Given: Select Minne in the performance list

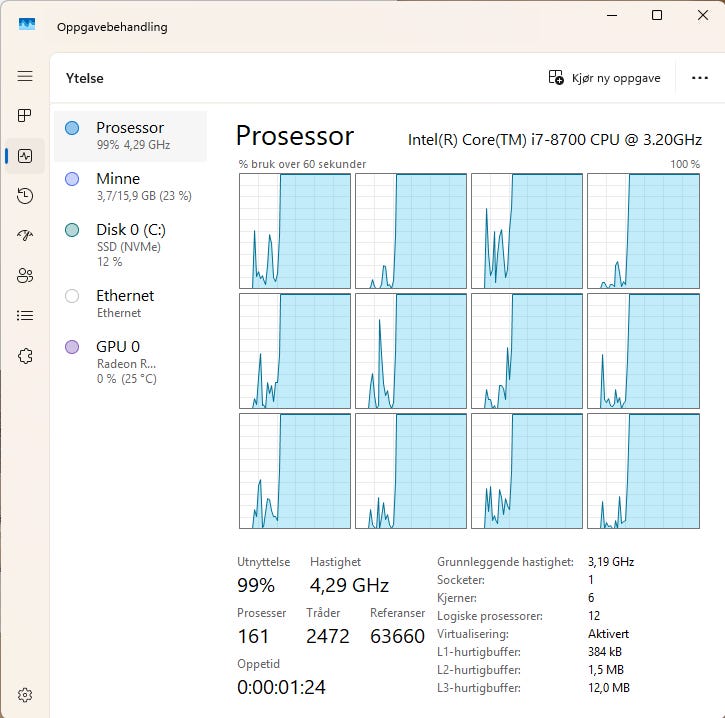Looking at the screenshot, I should pos(130,187).
